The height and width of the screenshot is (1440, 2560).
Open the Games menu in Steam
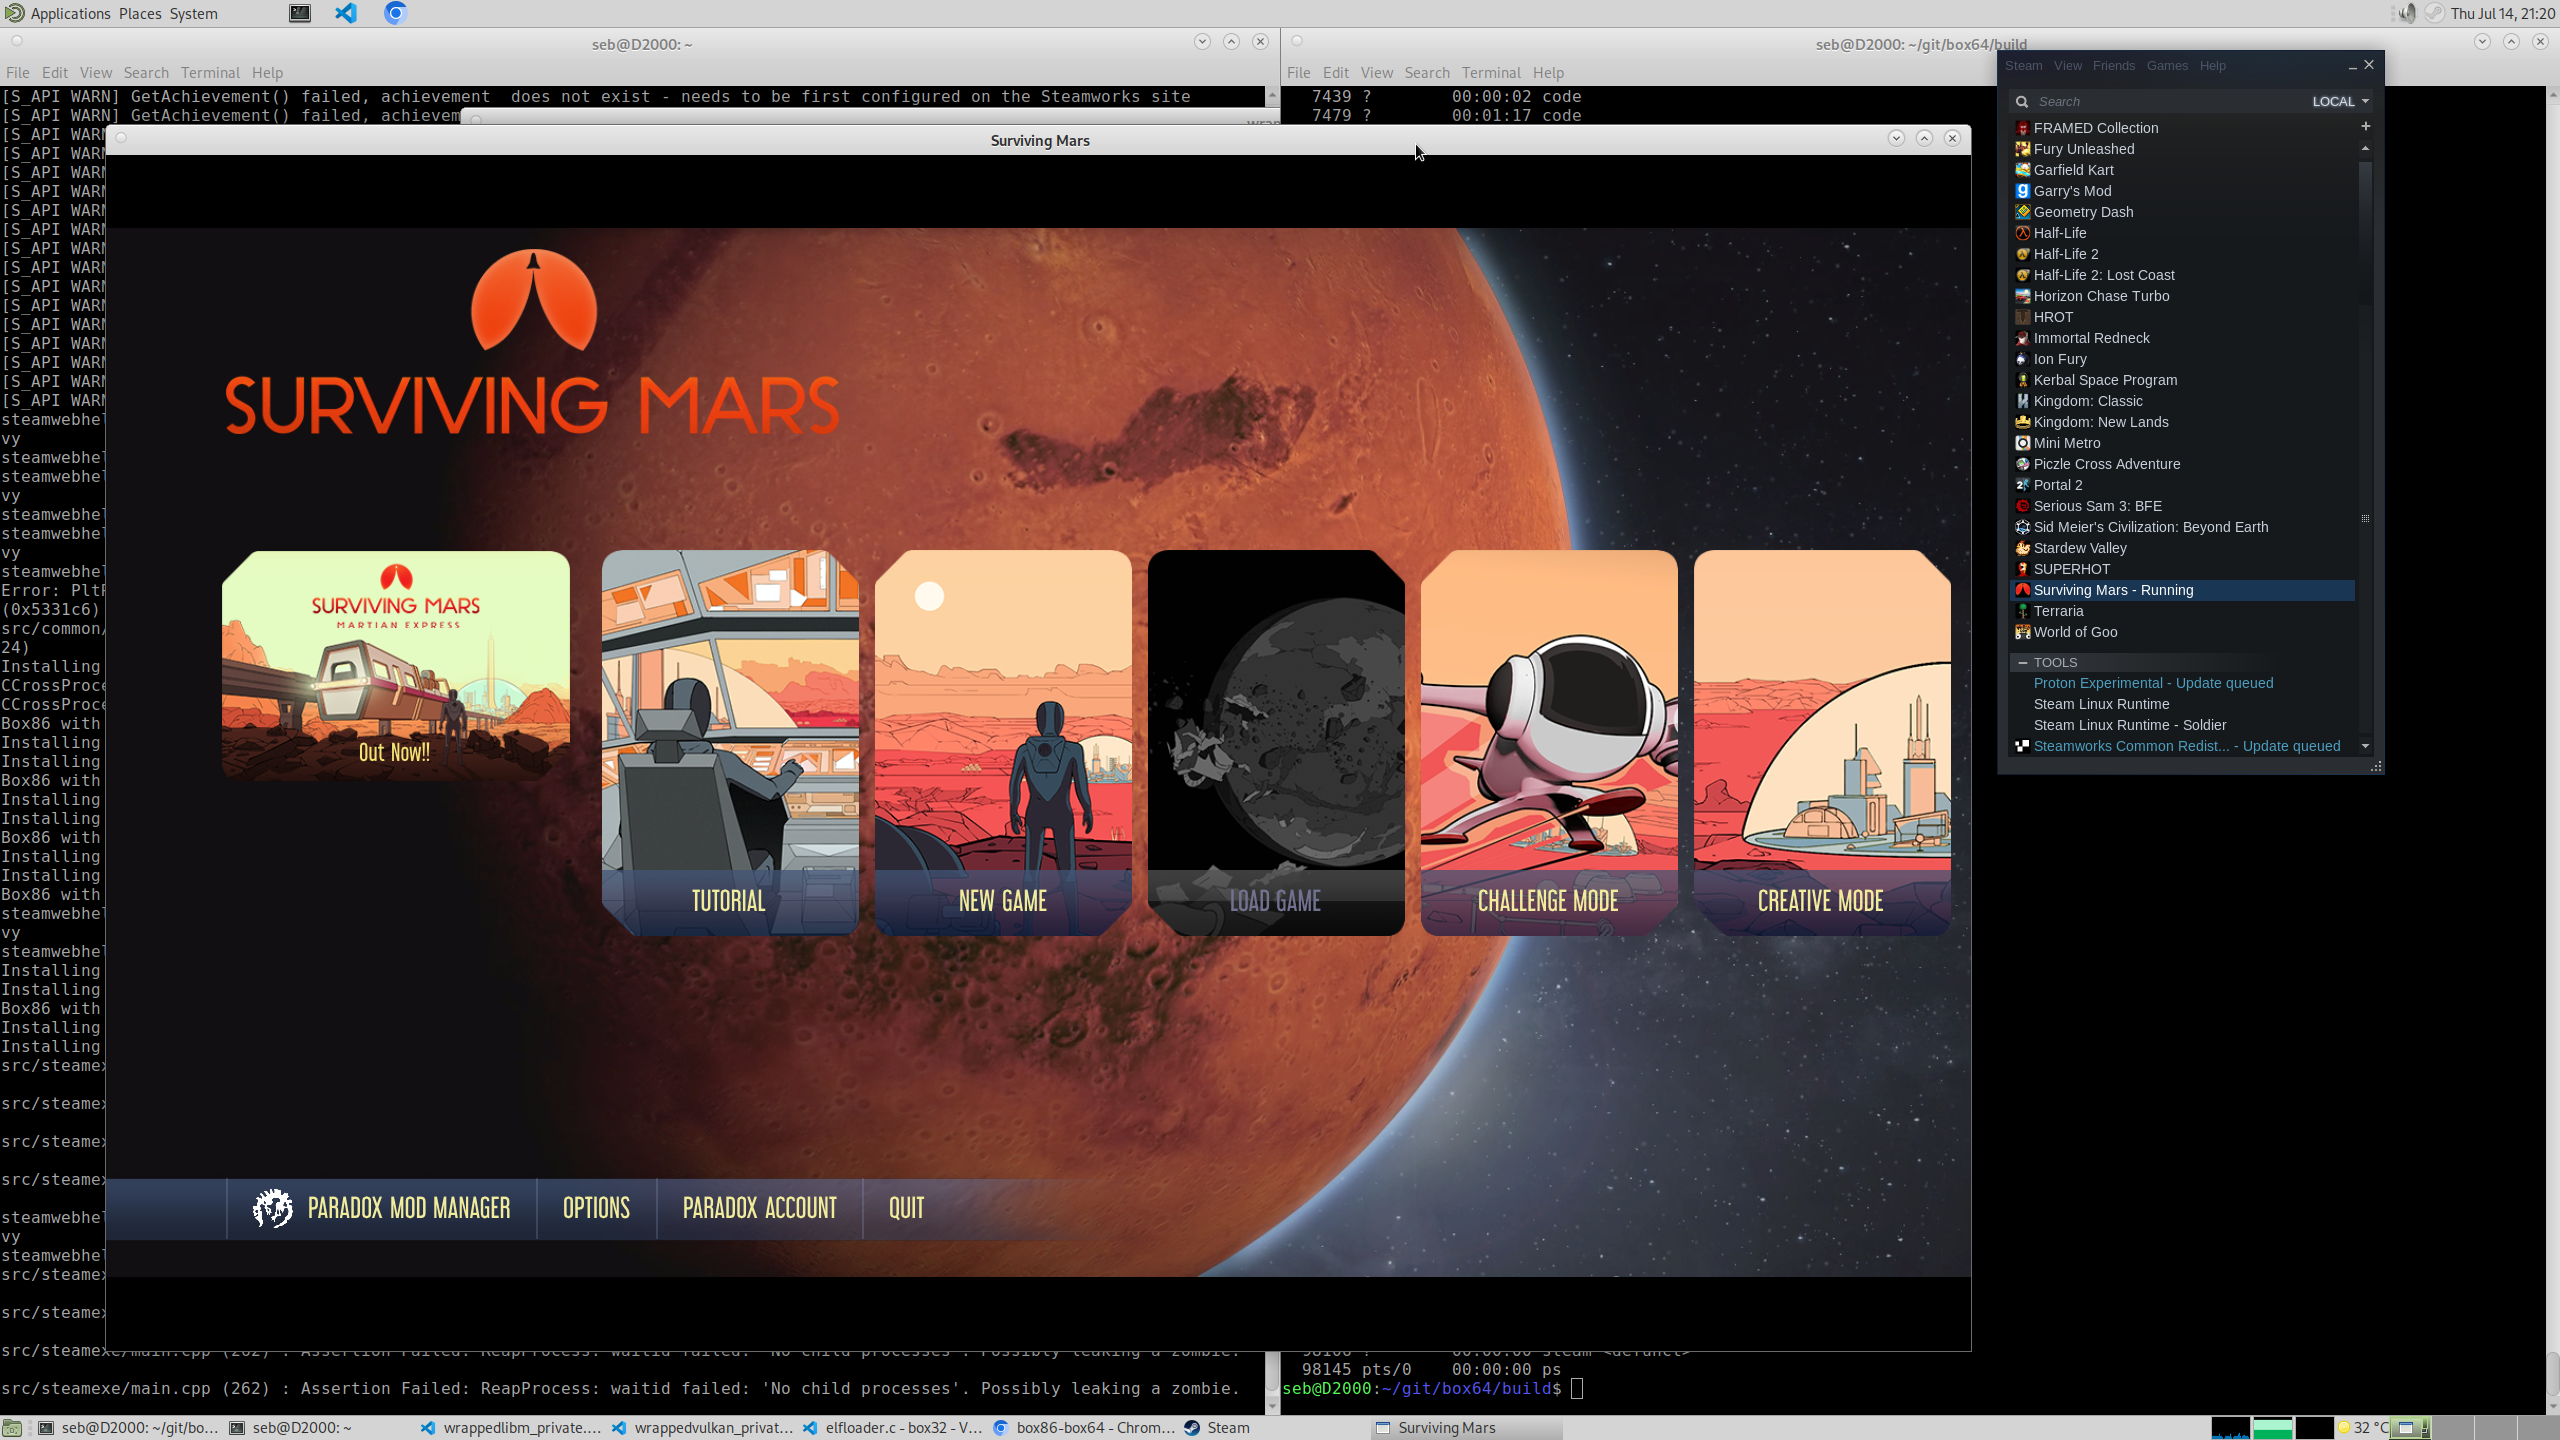click(2166, 65)
